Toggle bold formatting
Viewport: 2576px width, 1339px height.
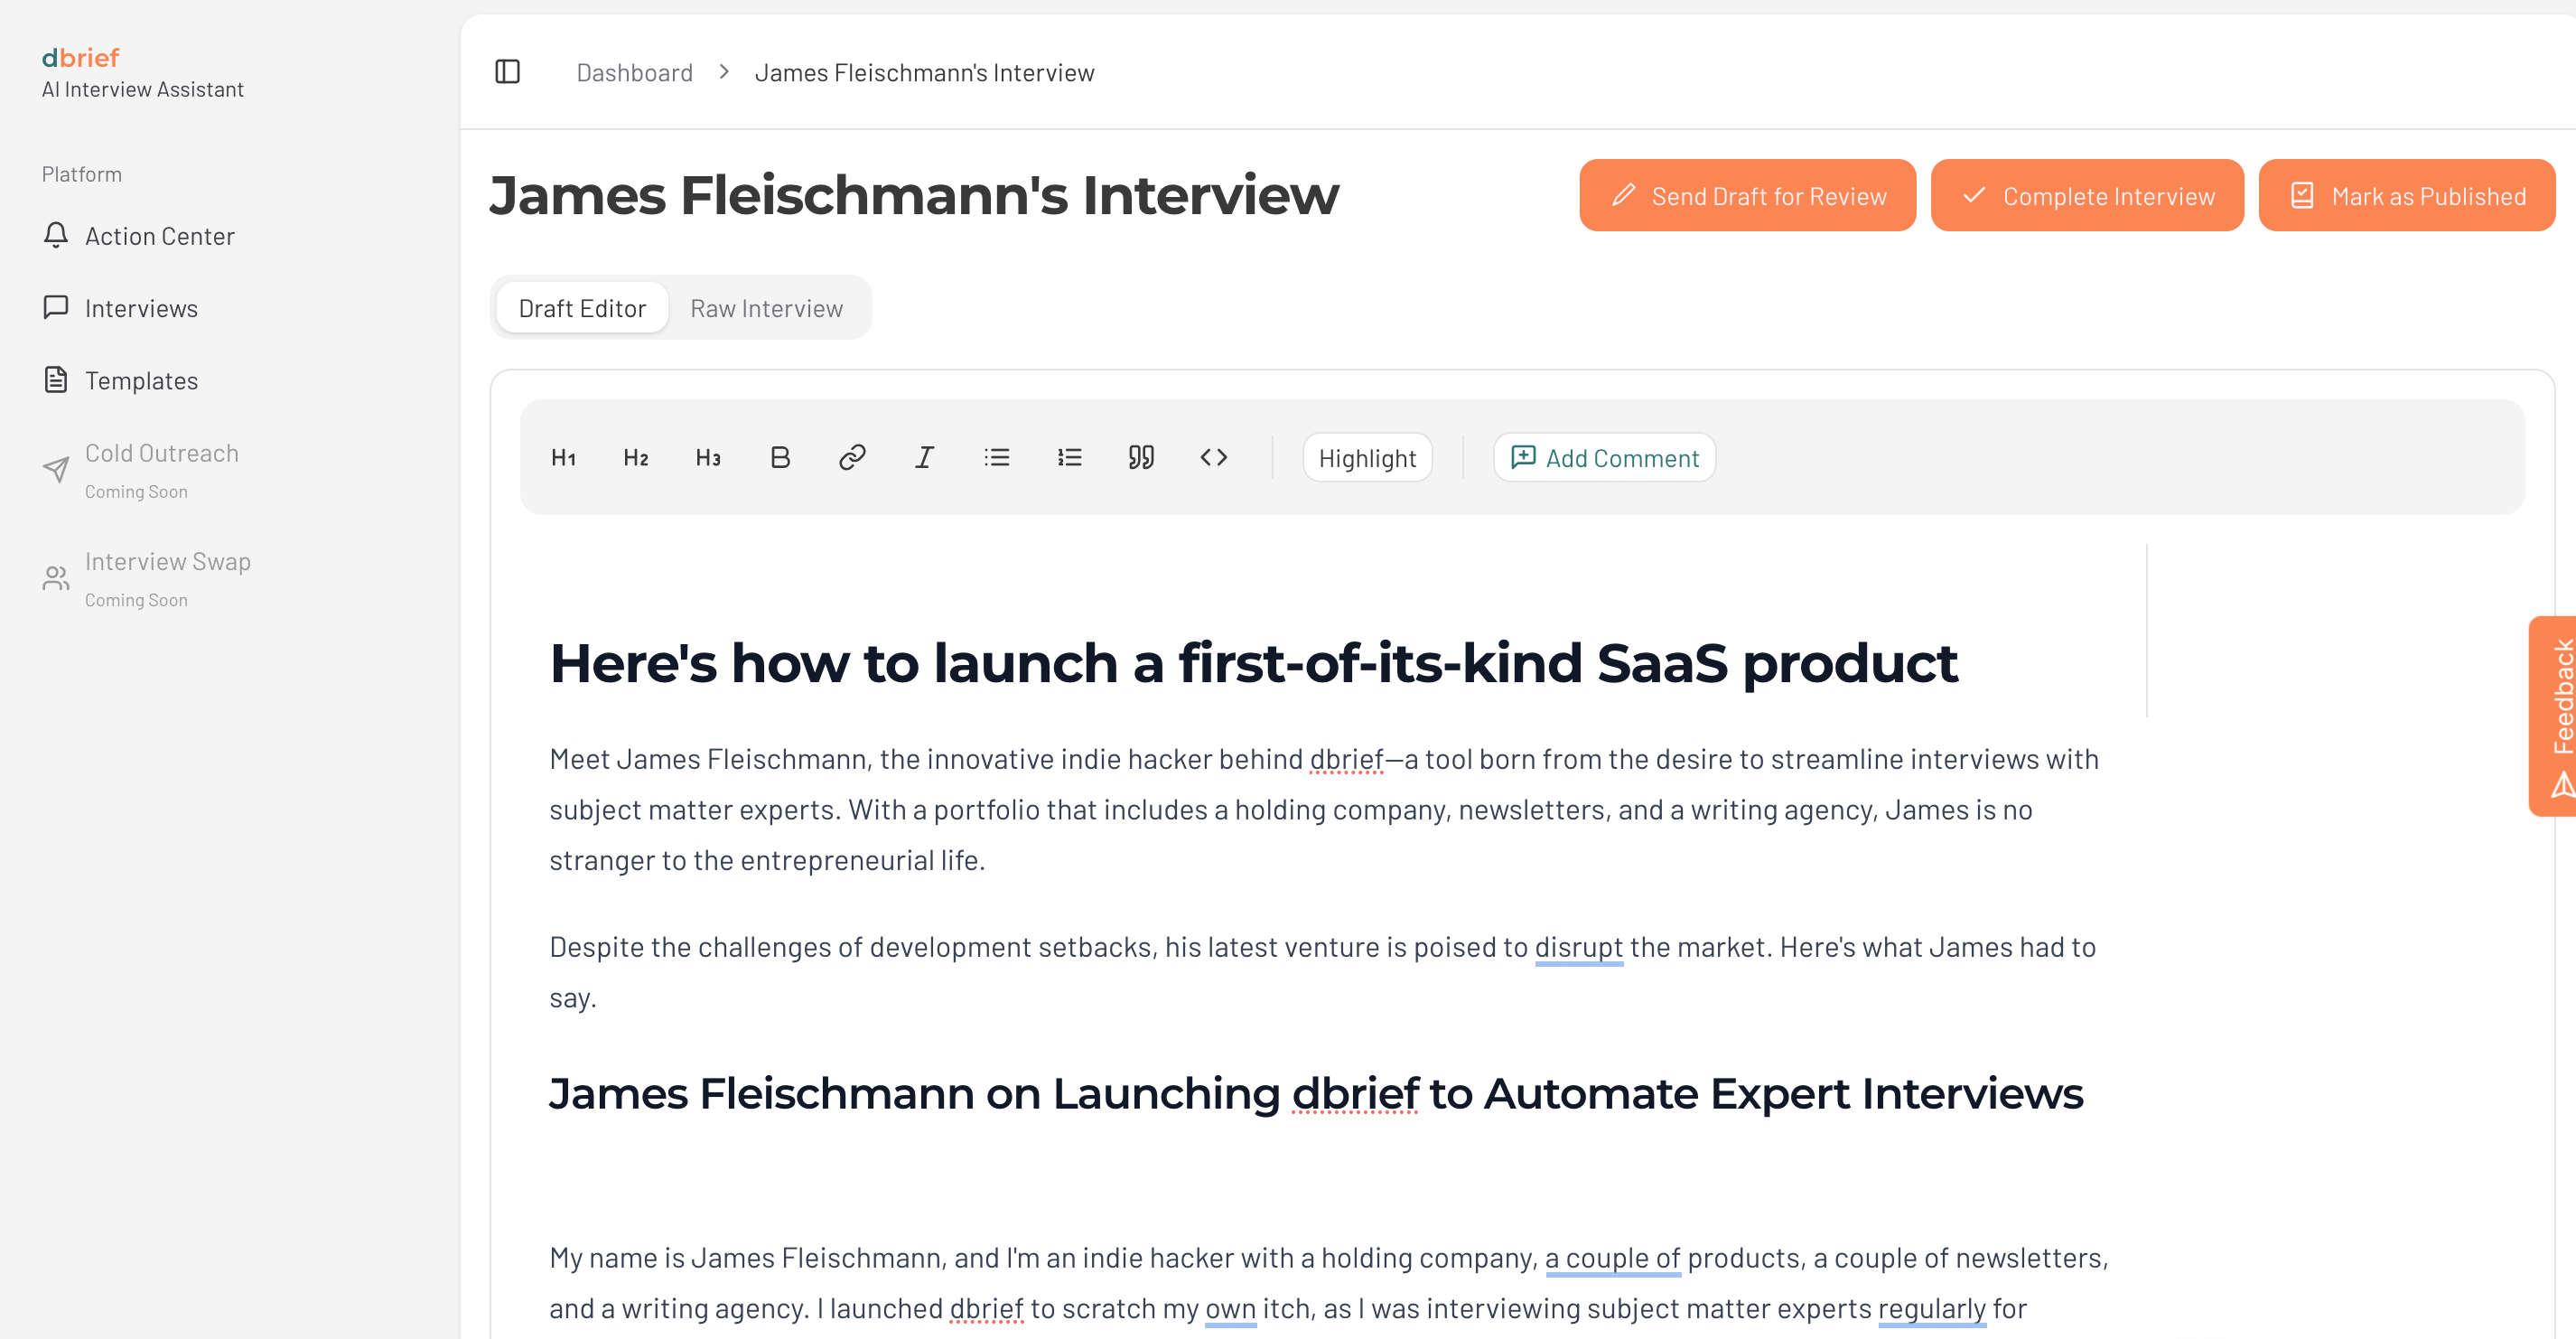pyautogui.click(x=780, y=458)
